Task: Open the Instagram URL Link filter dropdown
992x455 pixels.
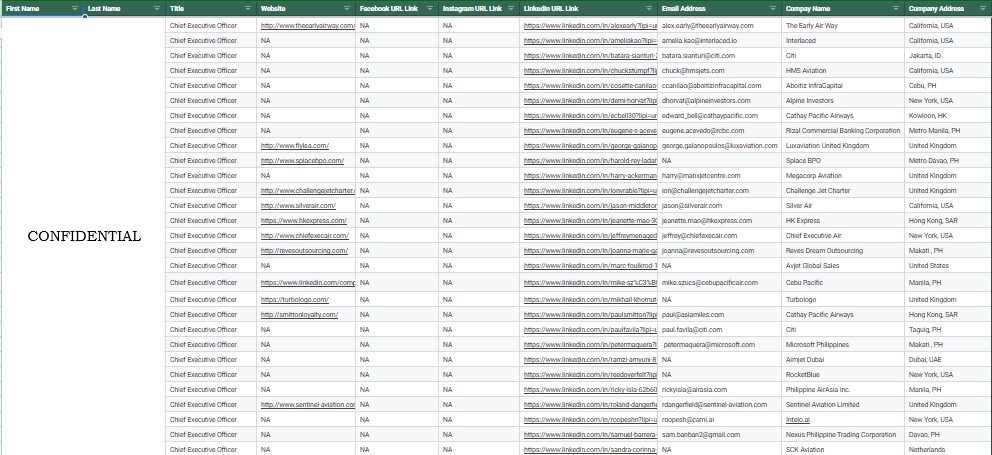Action: point(511,9)
